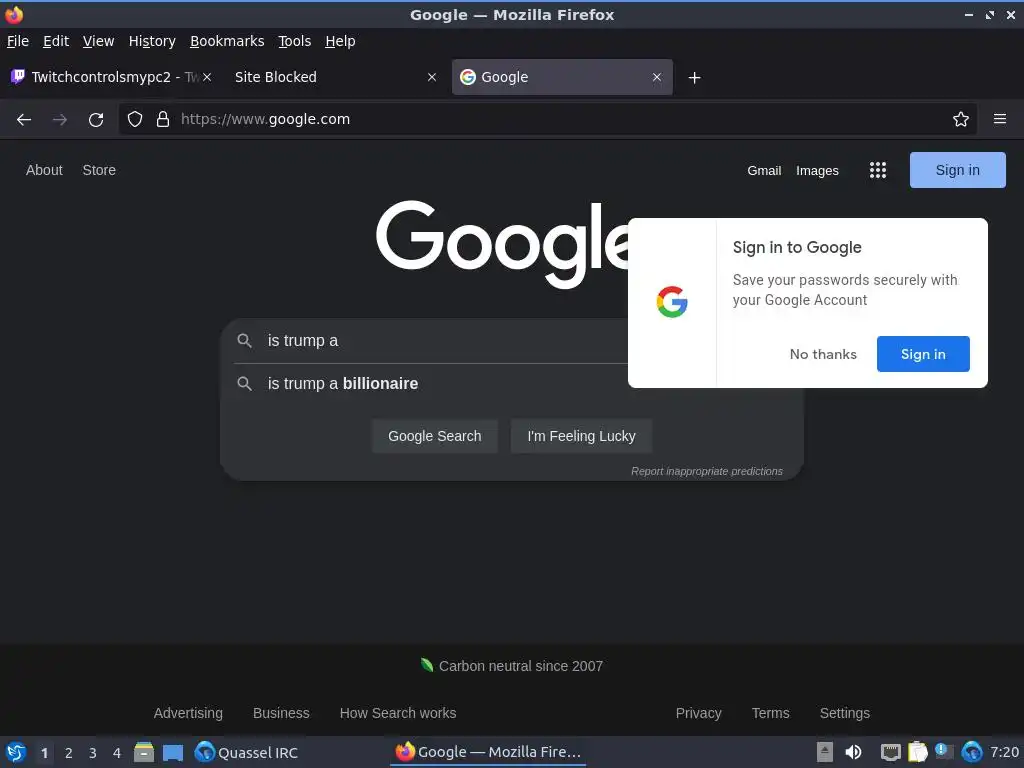
Task: Click the Google Mozilla Firefox taskbar entry
Action: click(488, 752)
